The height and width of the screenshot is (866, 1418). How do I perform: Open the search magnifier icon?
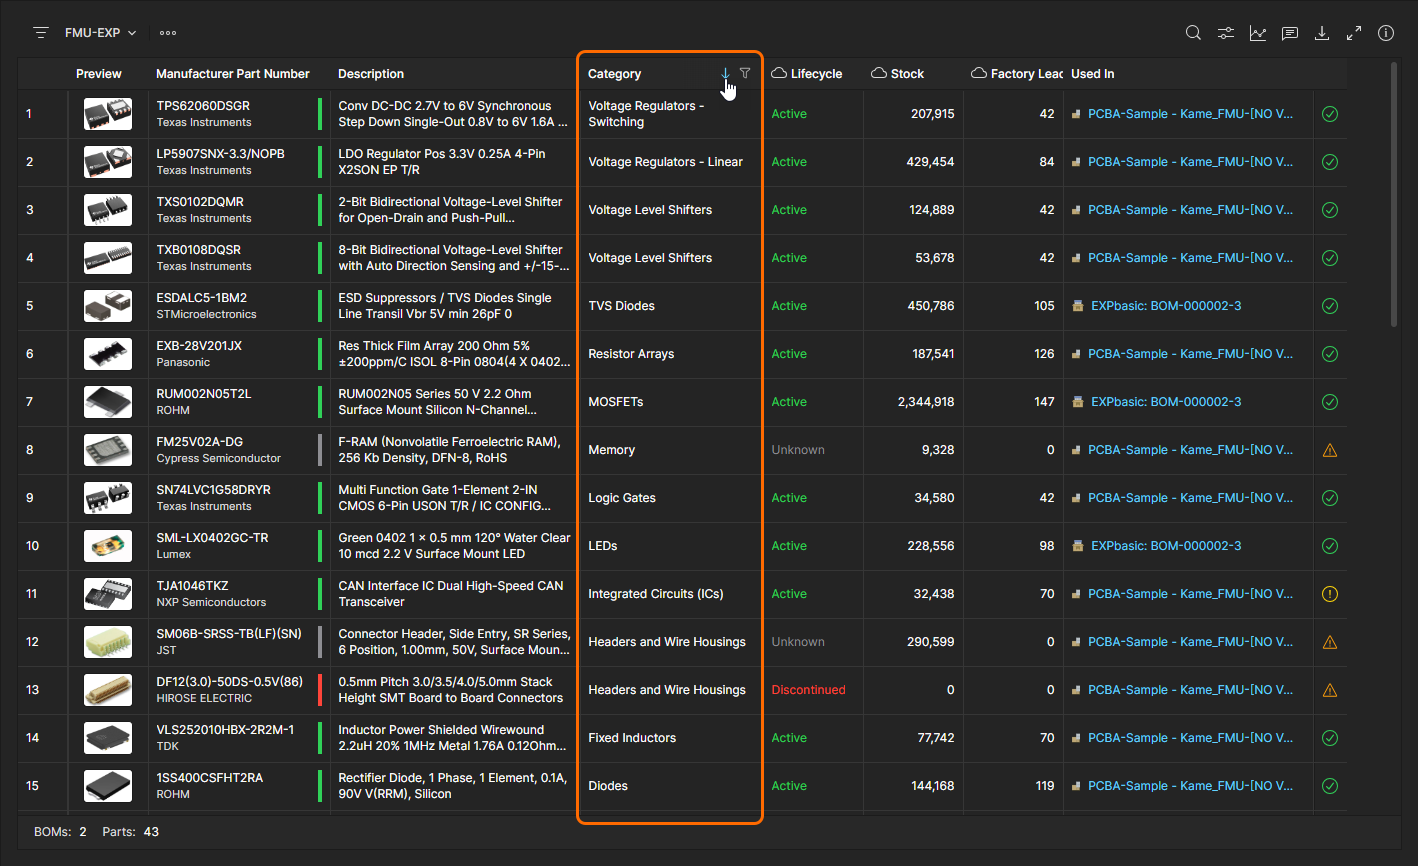point(1193,33)
